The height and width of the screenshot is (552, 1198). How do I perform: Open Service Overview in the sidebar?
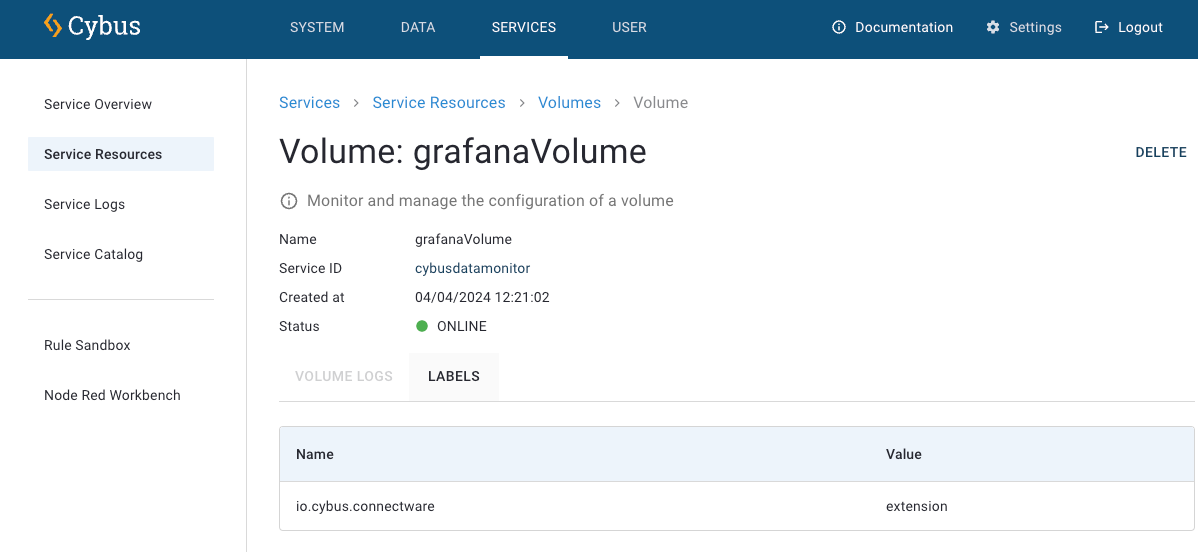(98, 104)
